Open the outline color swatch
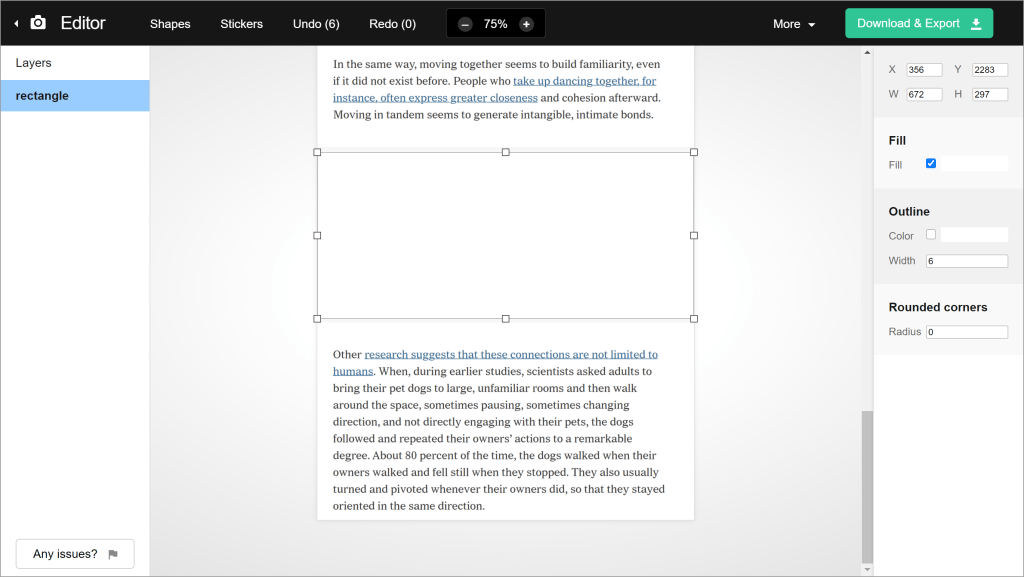 pyautogui.click(x=974, y=235)
